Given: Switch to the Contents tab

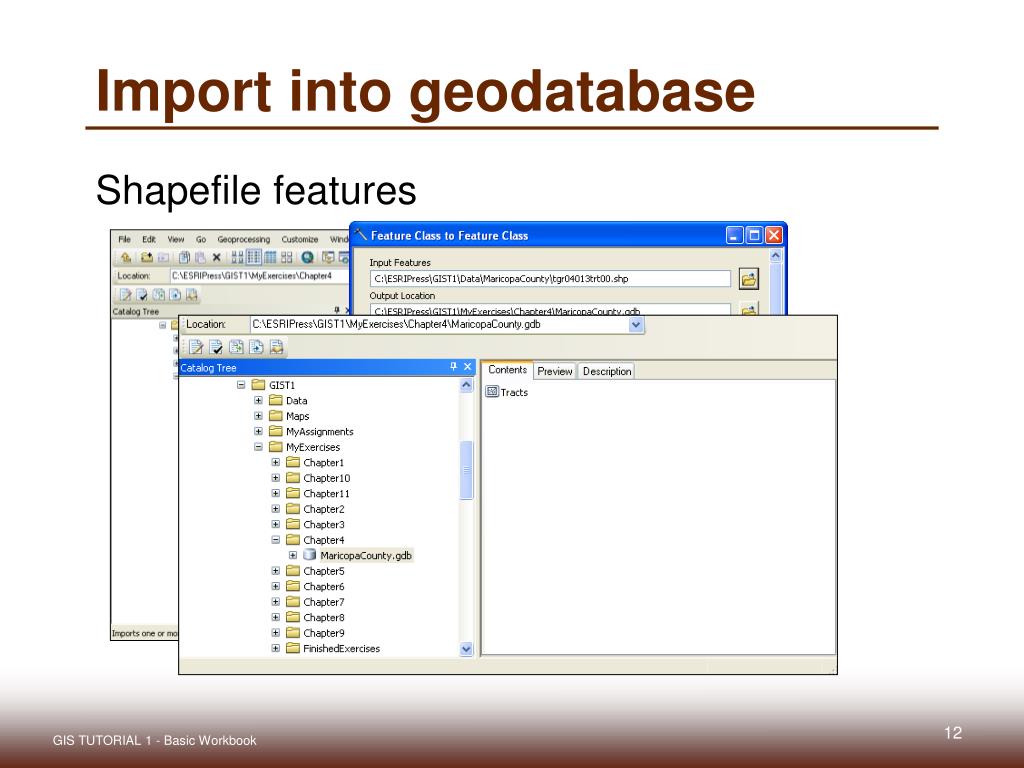Looking at the screenshot, I should click(x=507, y=370).
